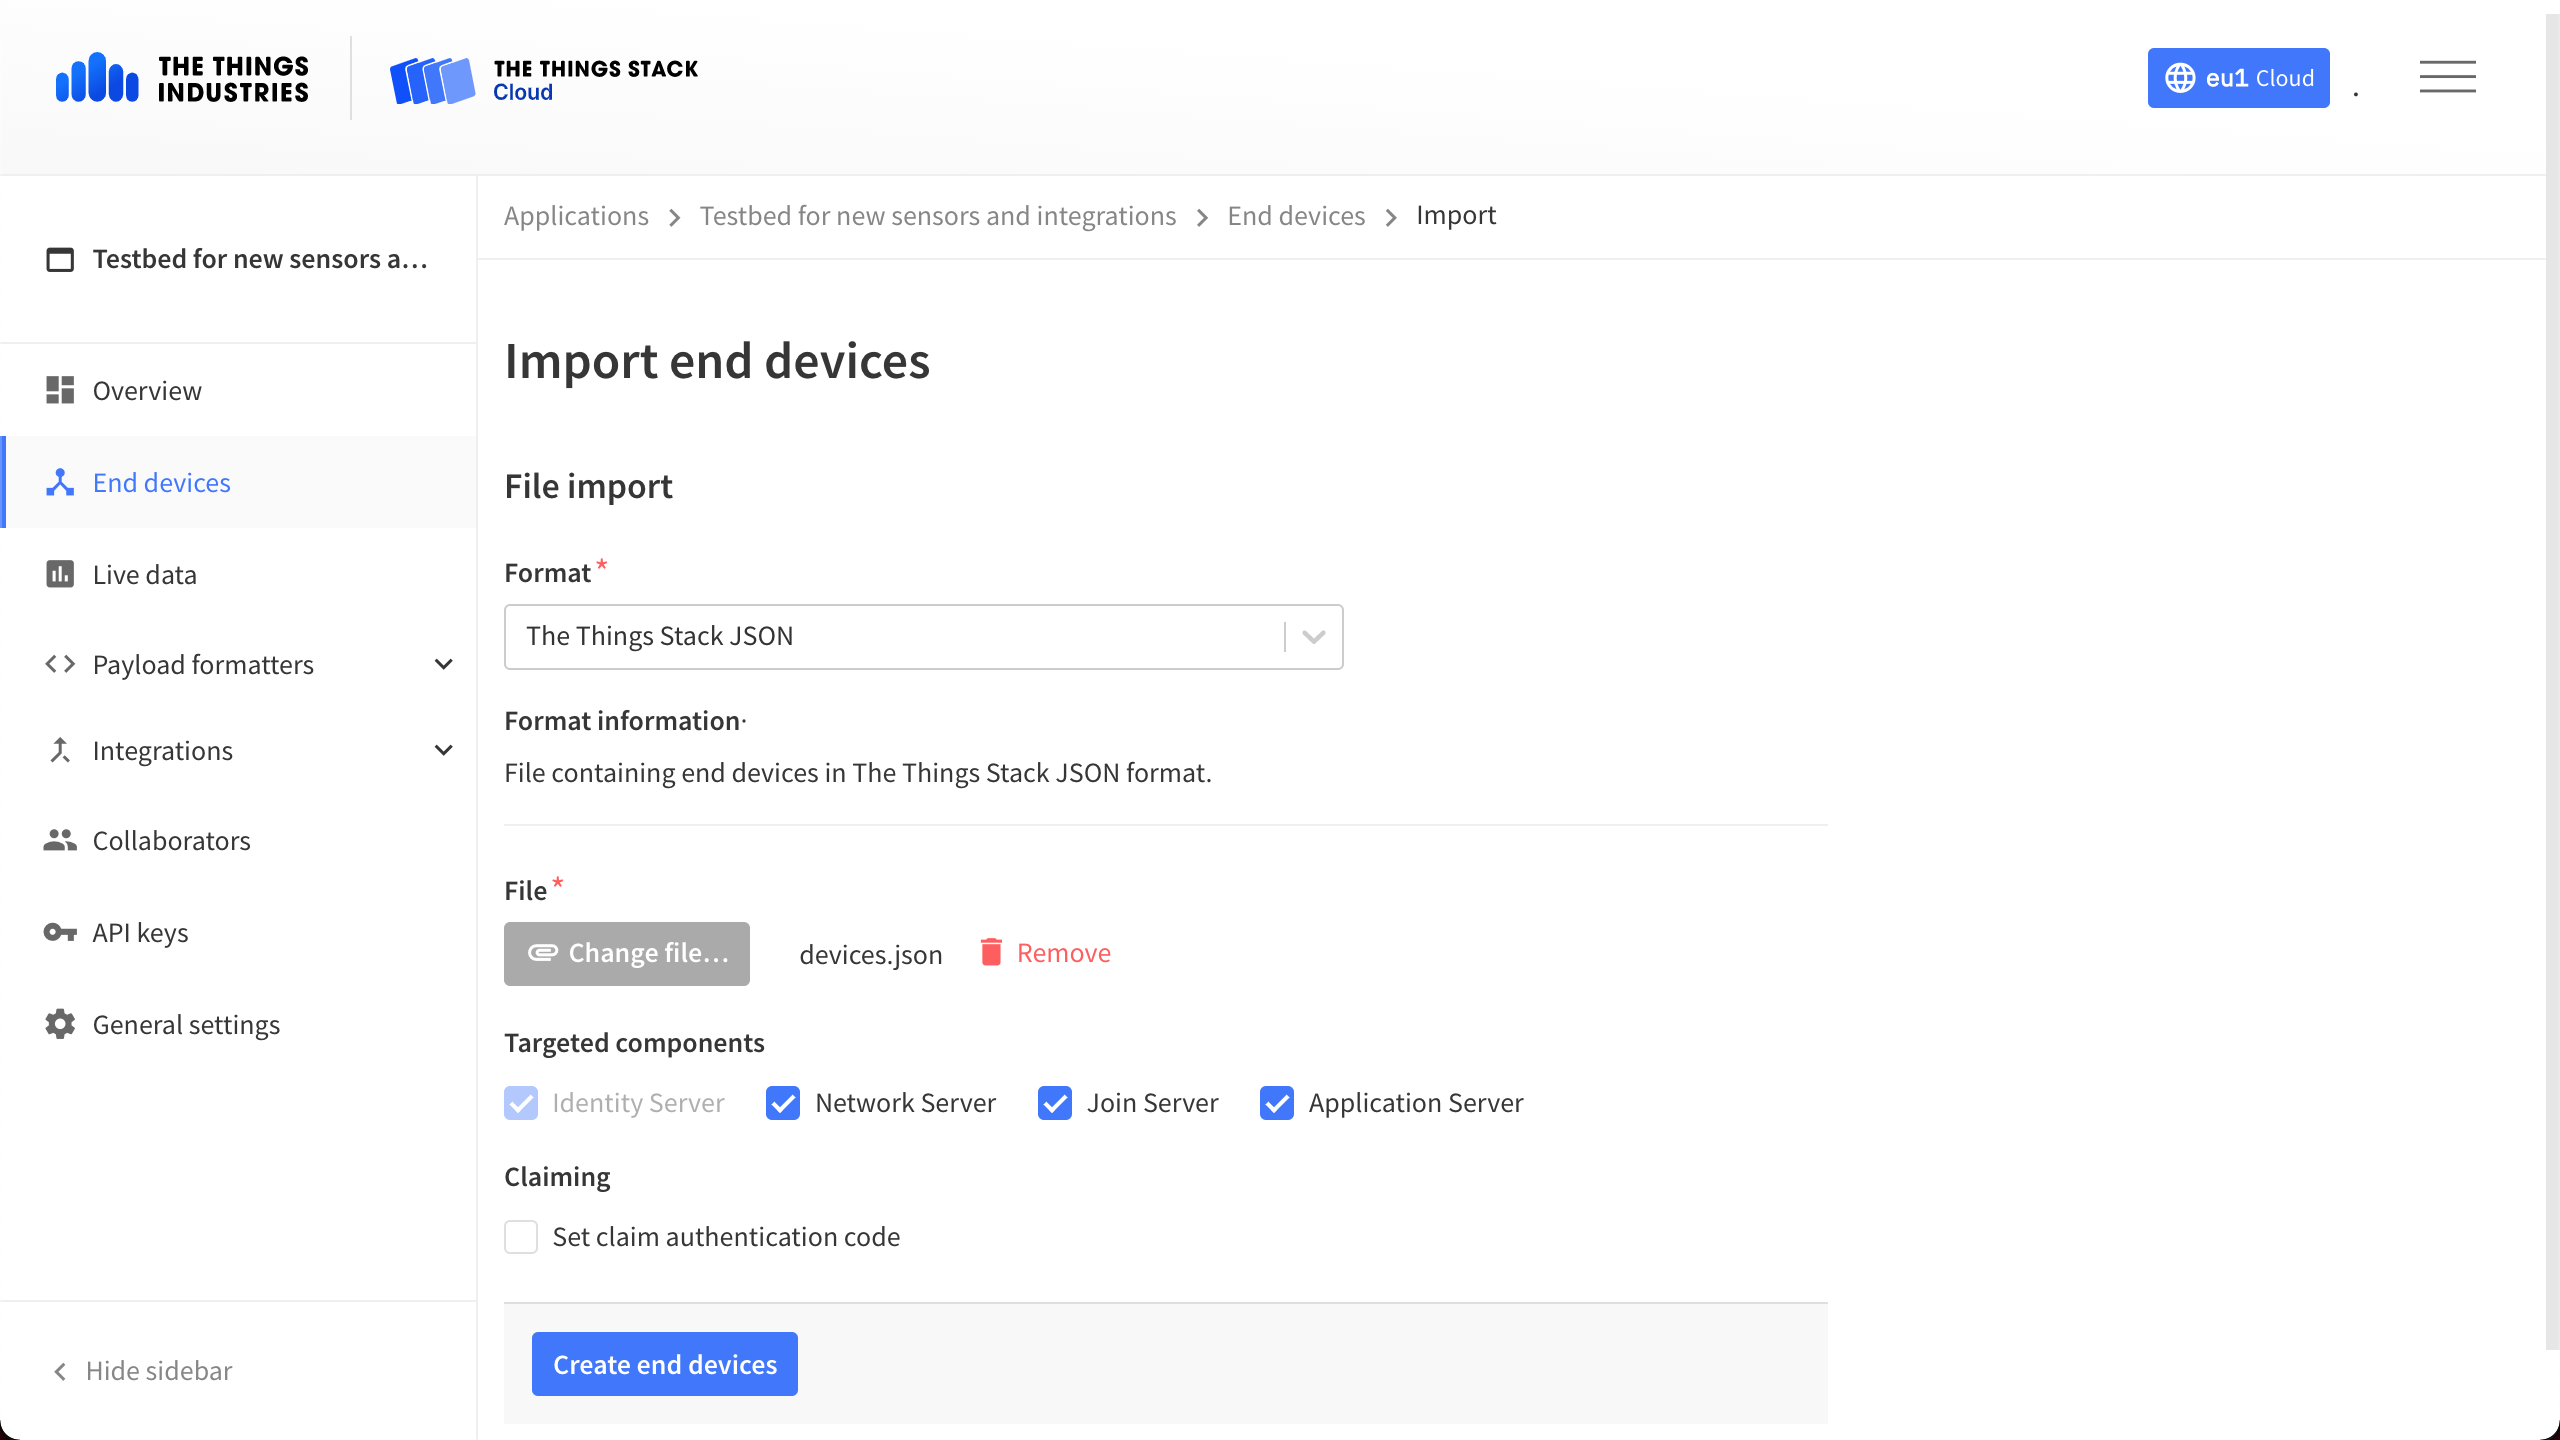Image resolution: width=2560 pixels, height=1440 pixels.
Task: Open Overview in the sidebar
Action: (240, 390)
